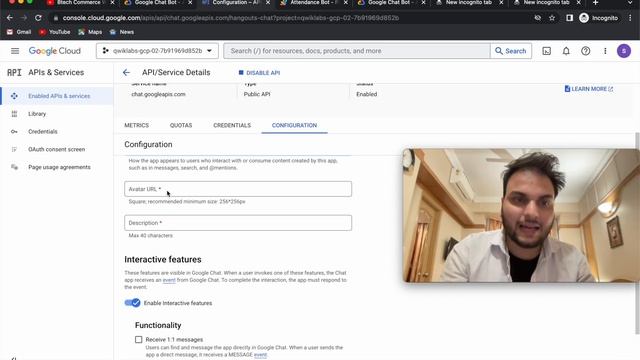Open a new browser tab with plus

[596, 2]
